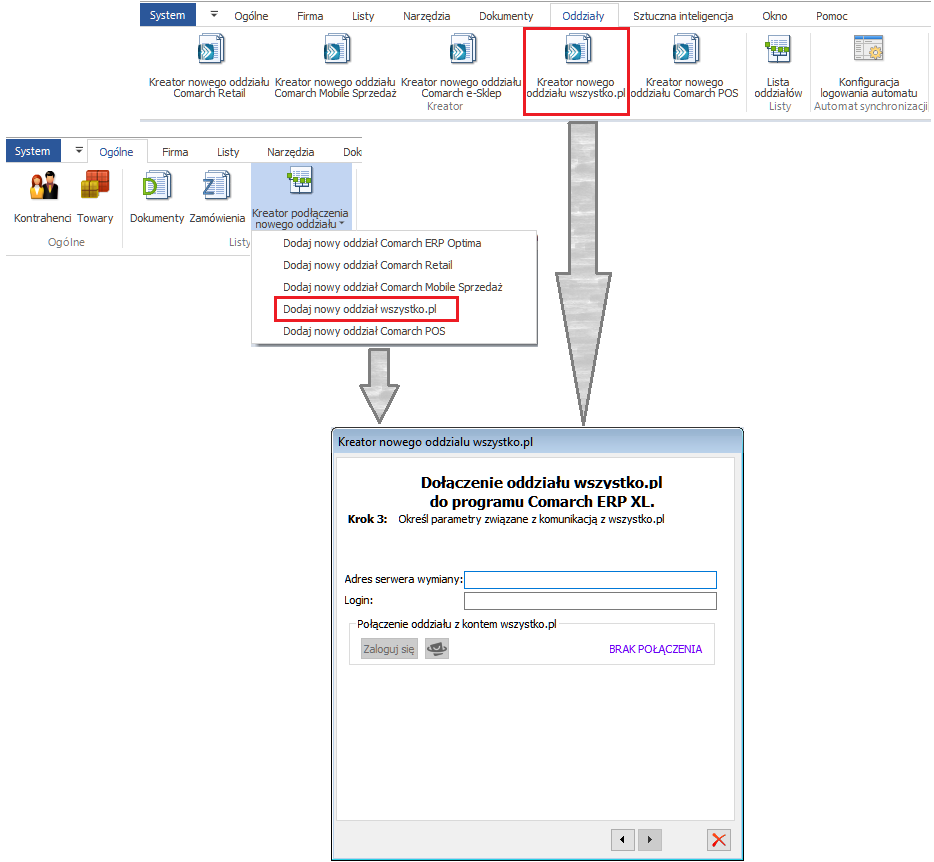Image resolution: width=934 pixels, height=862 pixels.
Task: Launch Kreator nowego oddziału Comarch Mobile Sprzedaż
Action: (x=335, y=67)
